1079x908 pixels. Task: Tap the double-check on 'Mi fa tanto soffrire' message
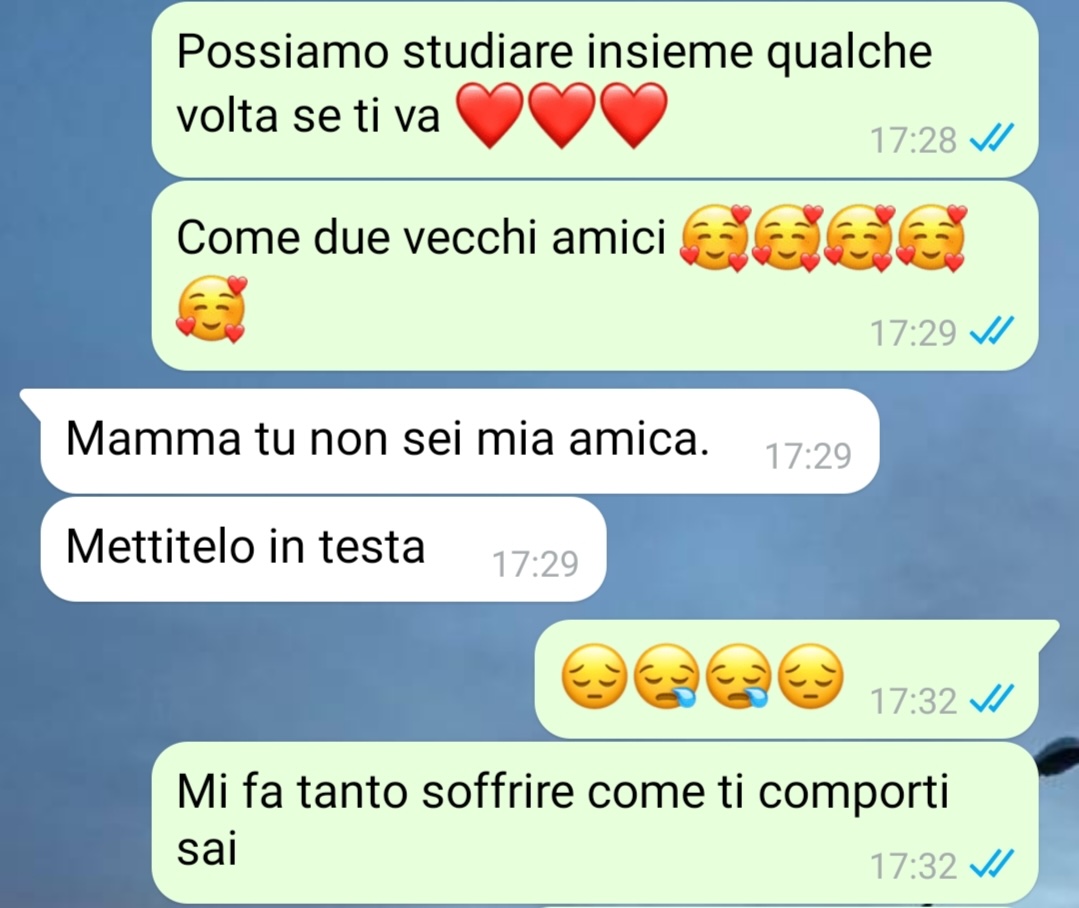[x=992, y=865]
